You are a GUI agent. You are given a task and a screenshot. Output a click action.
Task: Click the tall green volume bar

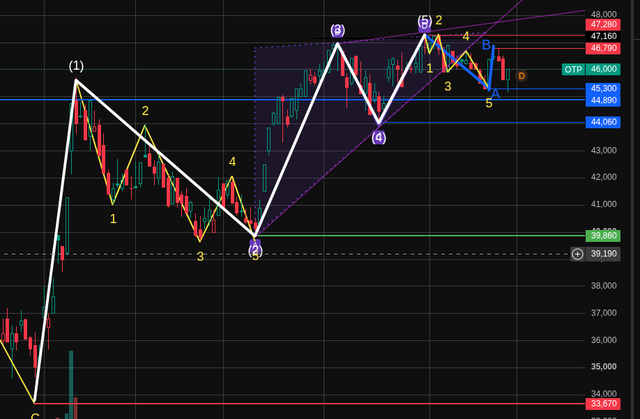71,384
